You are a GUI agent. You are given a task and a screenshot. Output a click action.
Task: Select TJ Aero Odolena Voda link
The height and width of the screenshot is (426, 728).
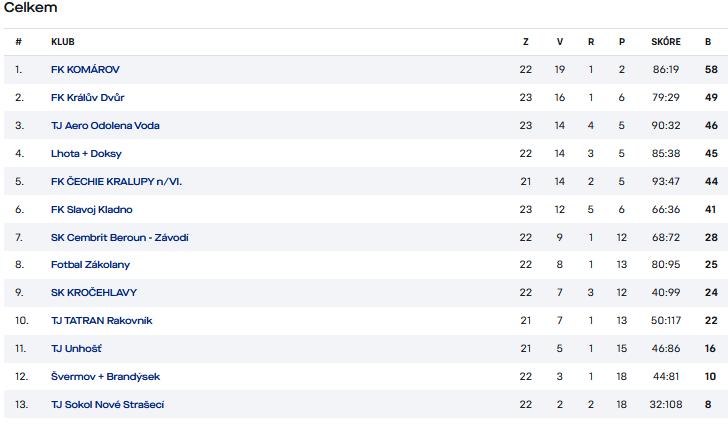click(105, 126)
